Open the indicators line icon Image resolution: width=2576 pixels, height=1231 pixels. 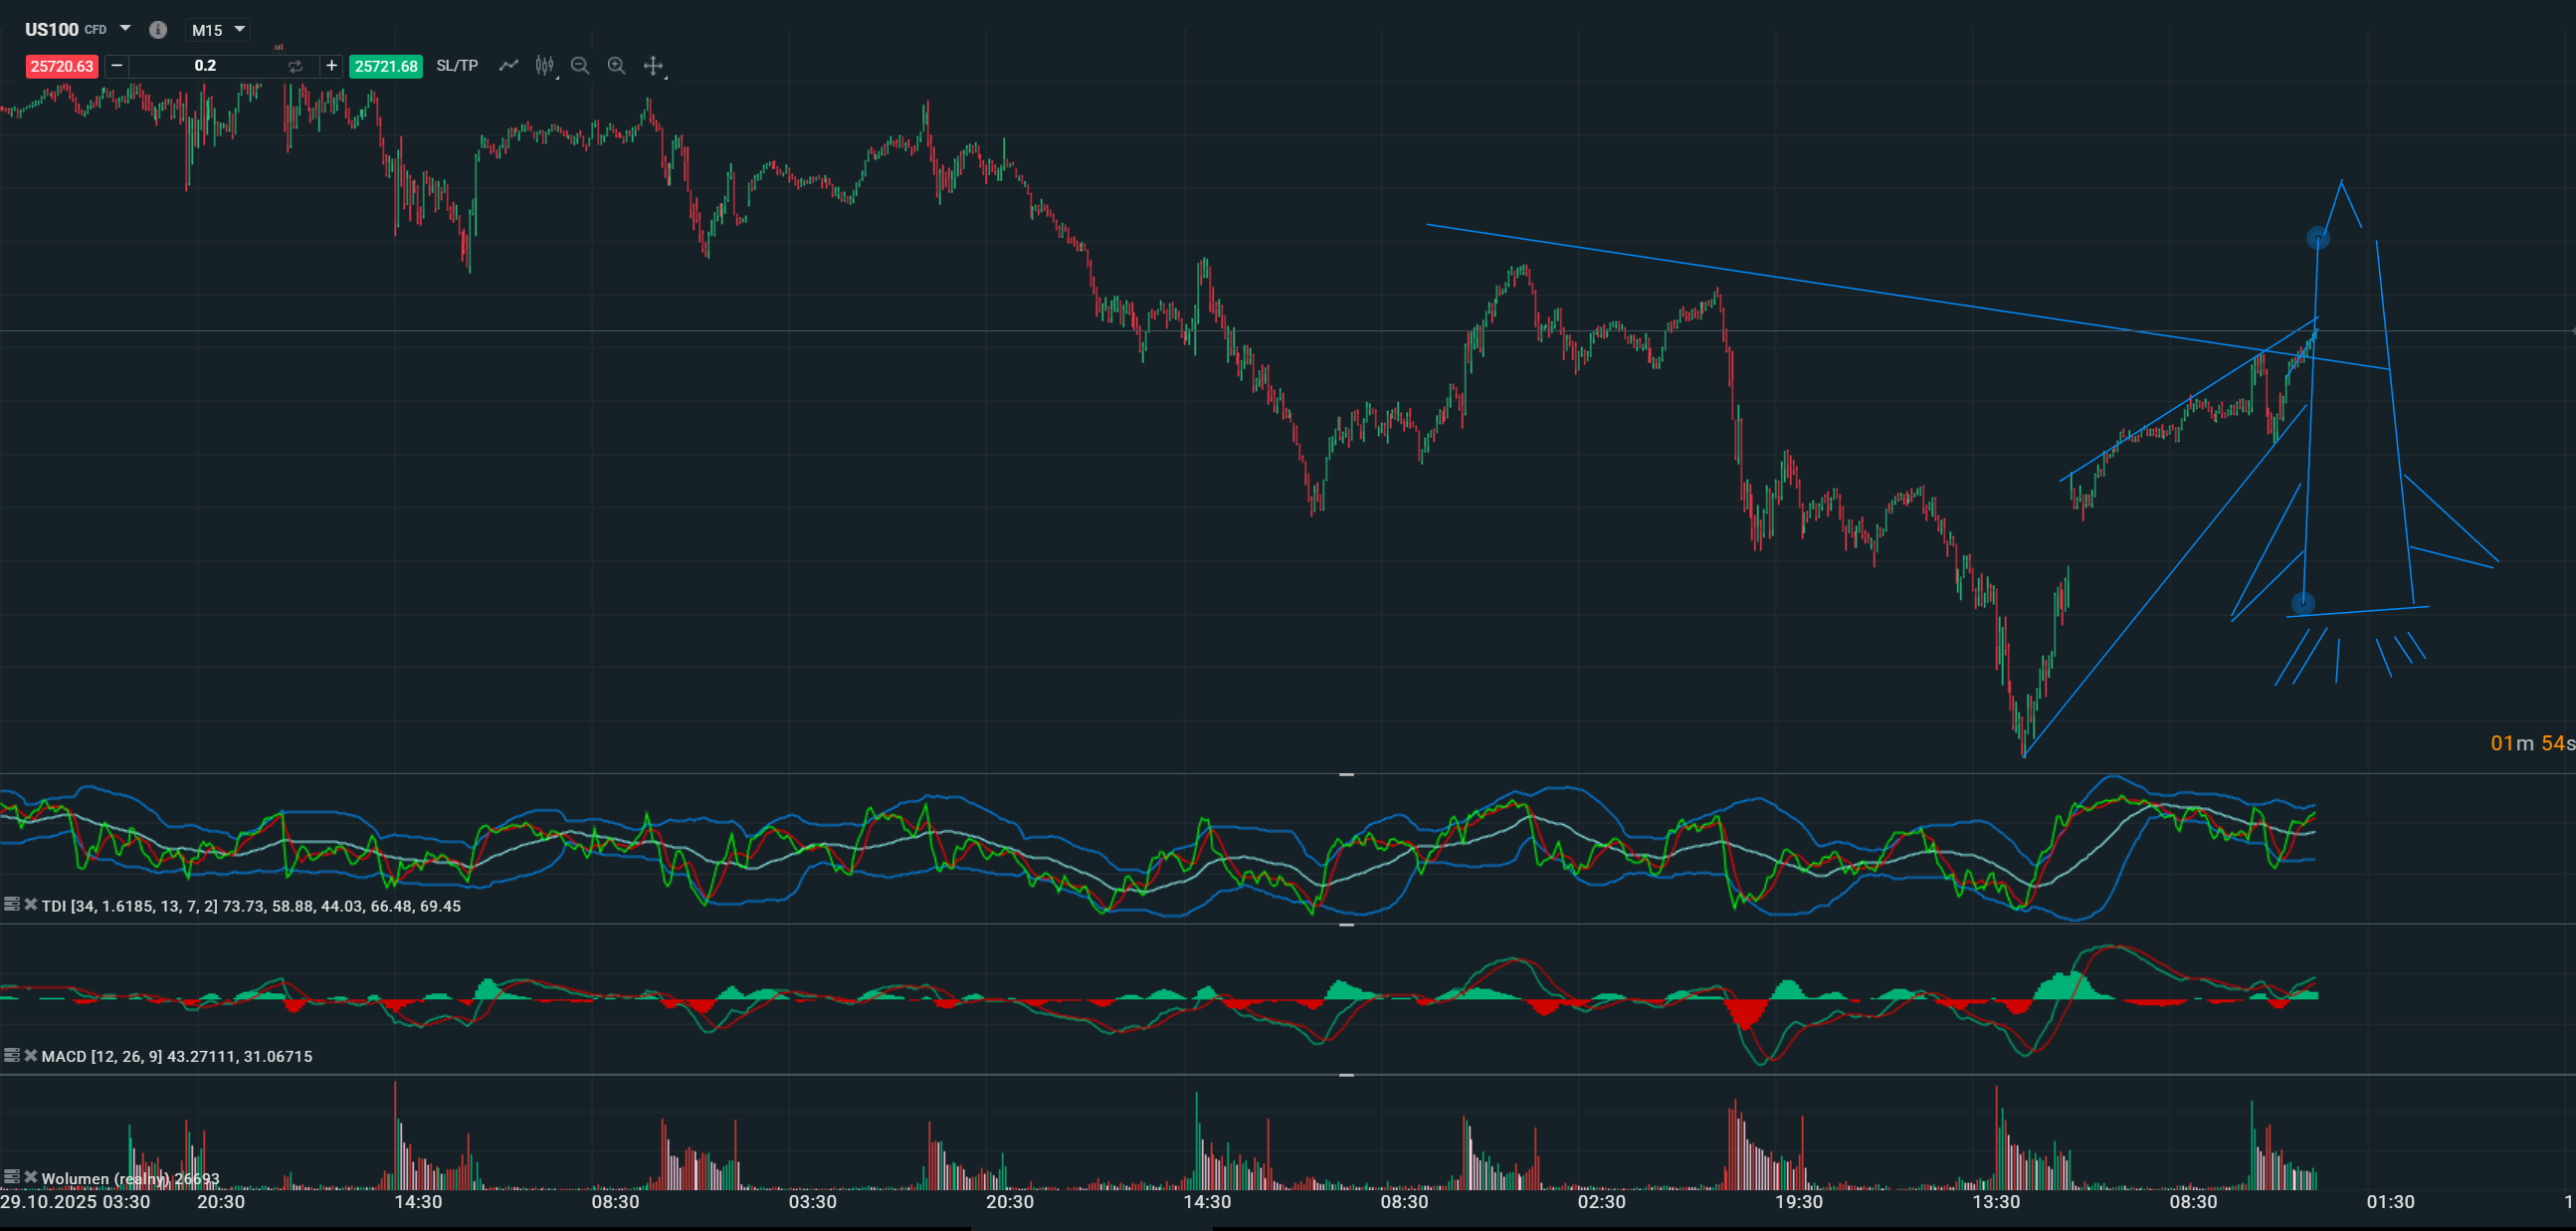pos(509,66)
